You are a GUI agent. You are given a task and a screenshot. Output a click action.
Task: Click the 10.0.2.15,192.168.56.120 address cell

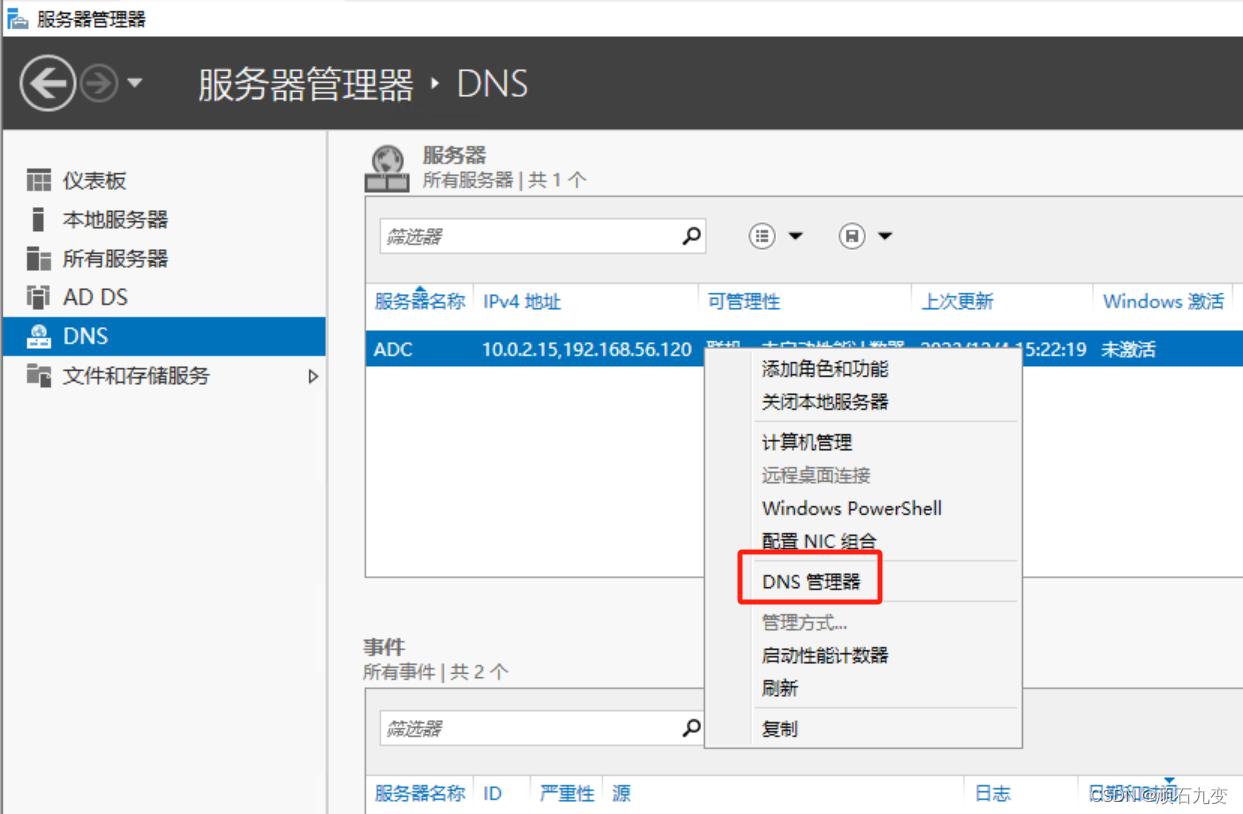point(587,349)
